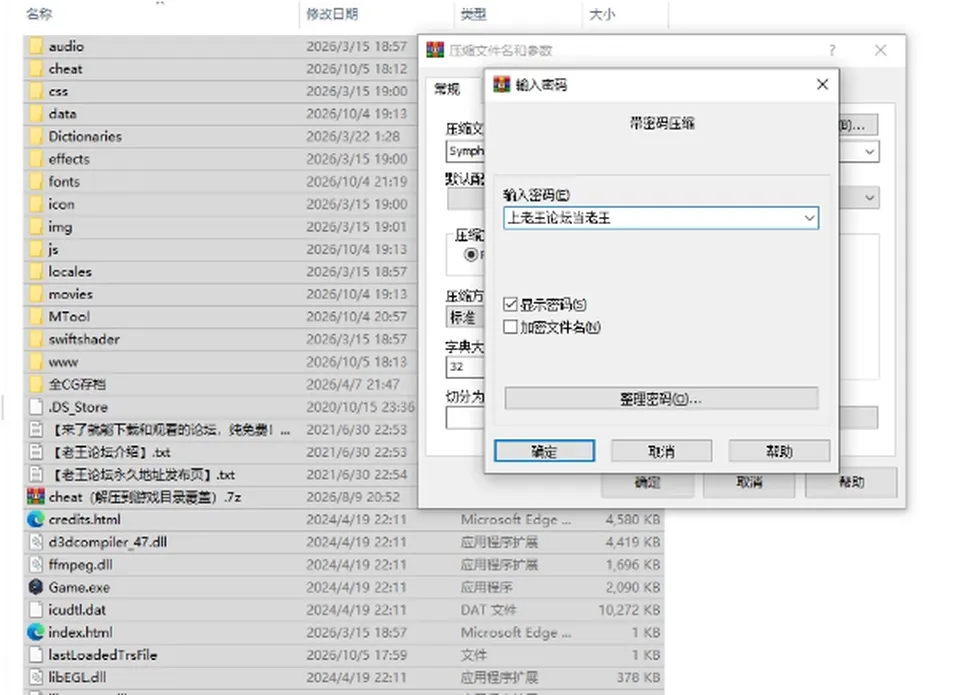Sort by the 名称 column header
This screenshot has height=695, width=960.
click(40, 14)
